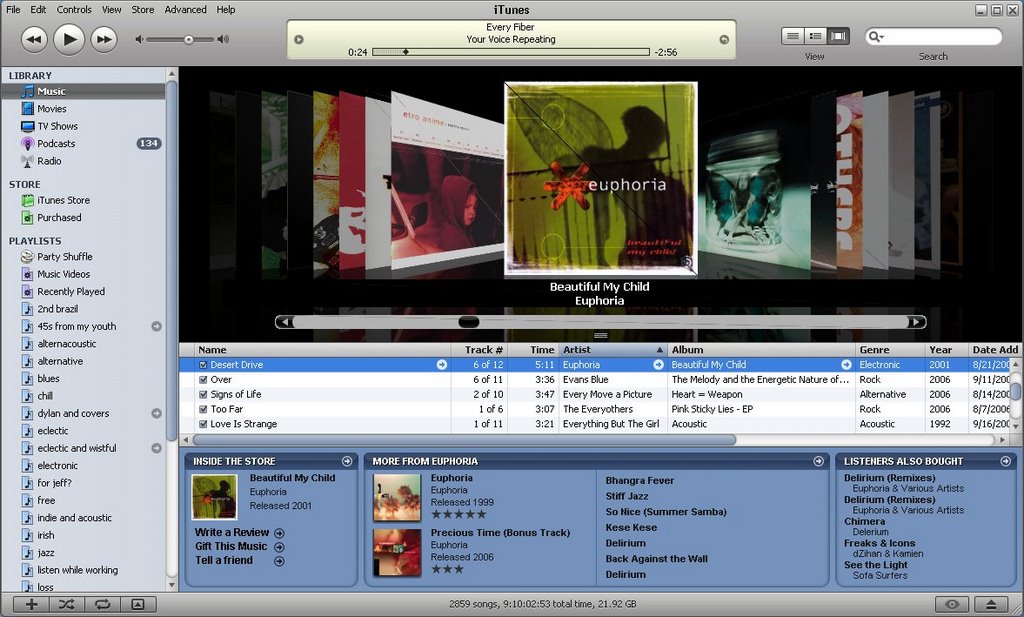
Task: Click the arrow next to dylan and covers
Action: coord(156,413)
